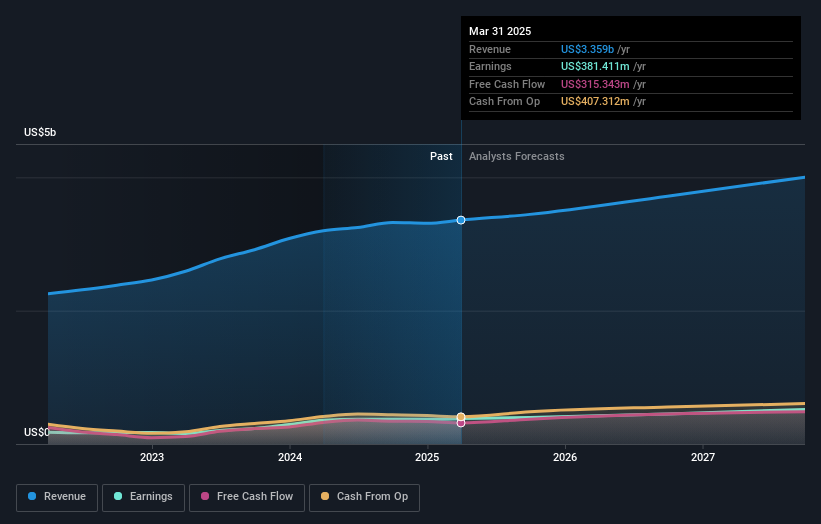Click the US$381.411m earnings value

595,66
